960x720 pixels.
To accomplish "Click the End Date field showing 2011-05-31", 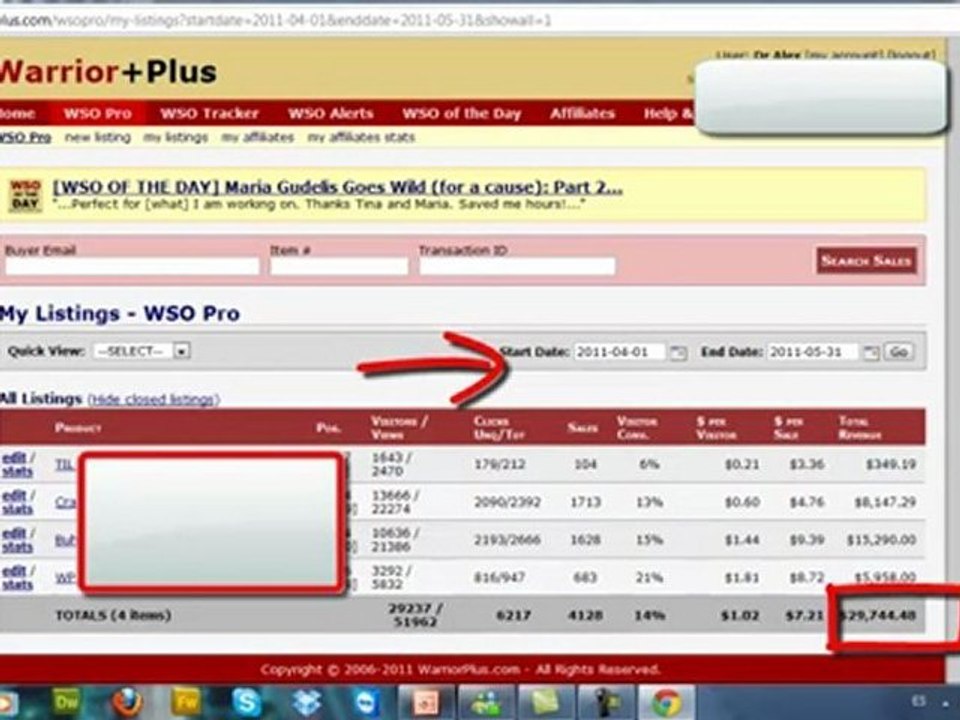I will point(812,352).
